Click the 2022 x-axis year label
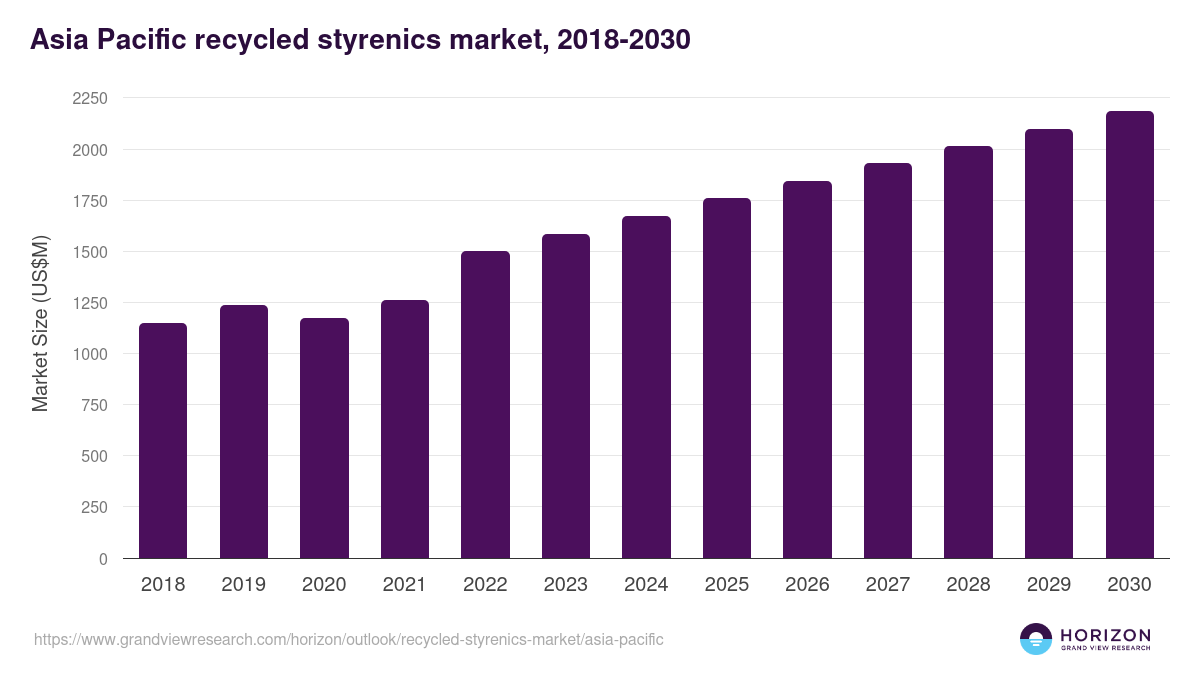 point(485,585)
